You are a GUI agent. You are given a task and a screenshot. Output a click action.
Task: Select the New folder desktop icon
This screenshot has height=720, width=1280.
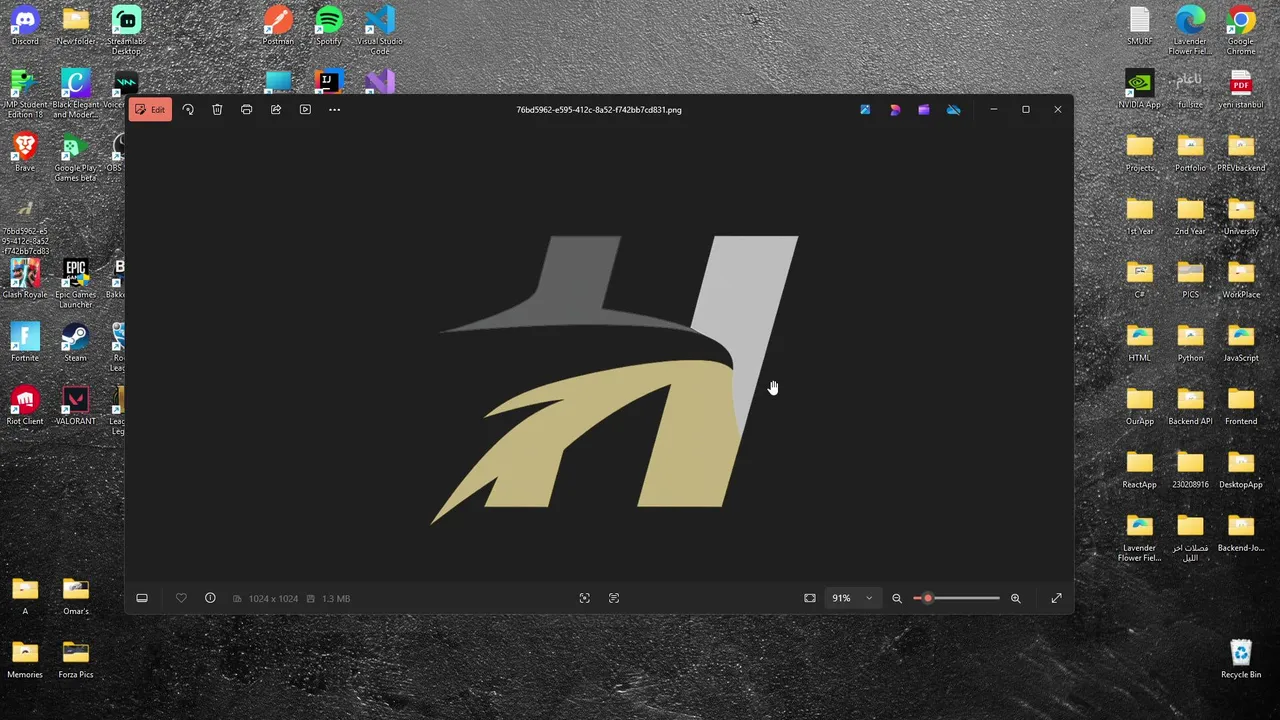76,26
